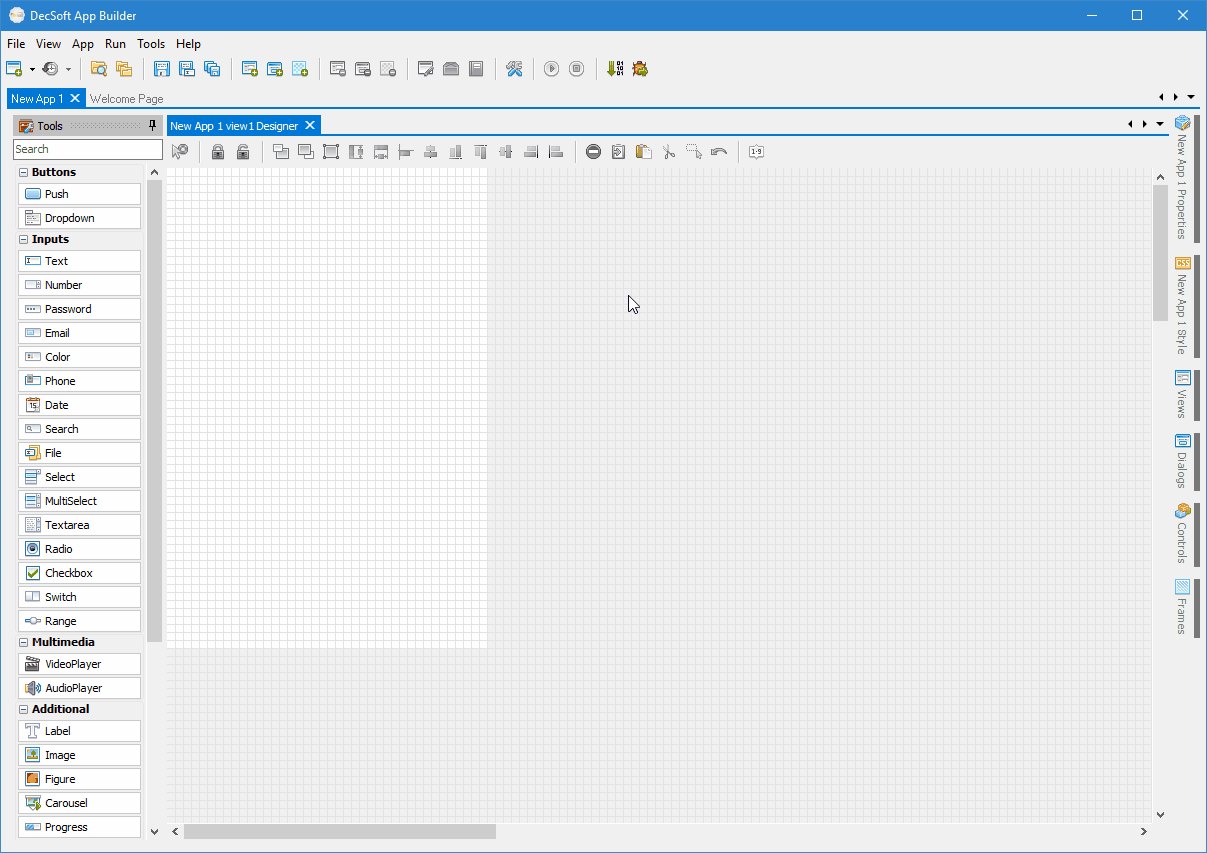The image size is (1207, 853).
Task: Open the New App 1 Properties panel
Action: coord(1183,180)
